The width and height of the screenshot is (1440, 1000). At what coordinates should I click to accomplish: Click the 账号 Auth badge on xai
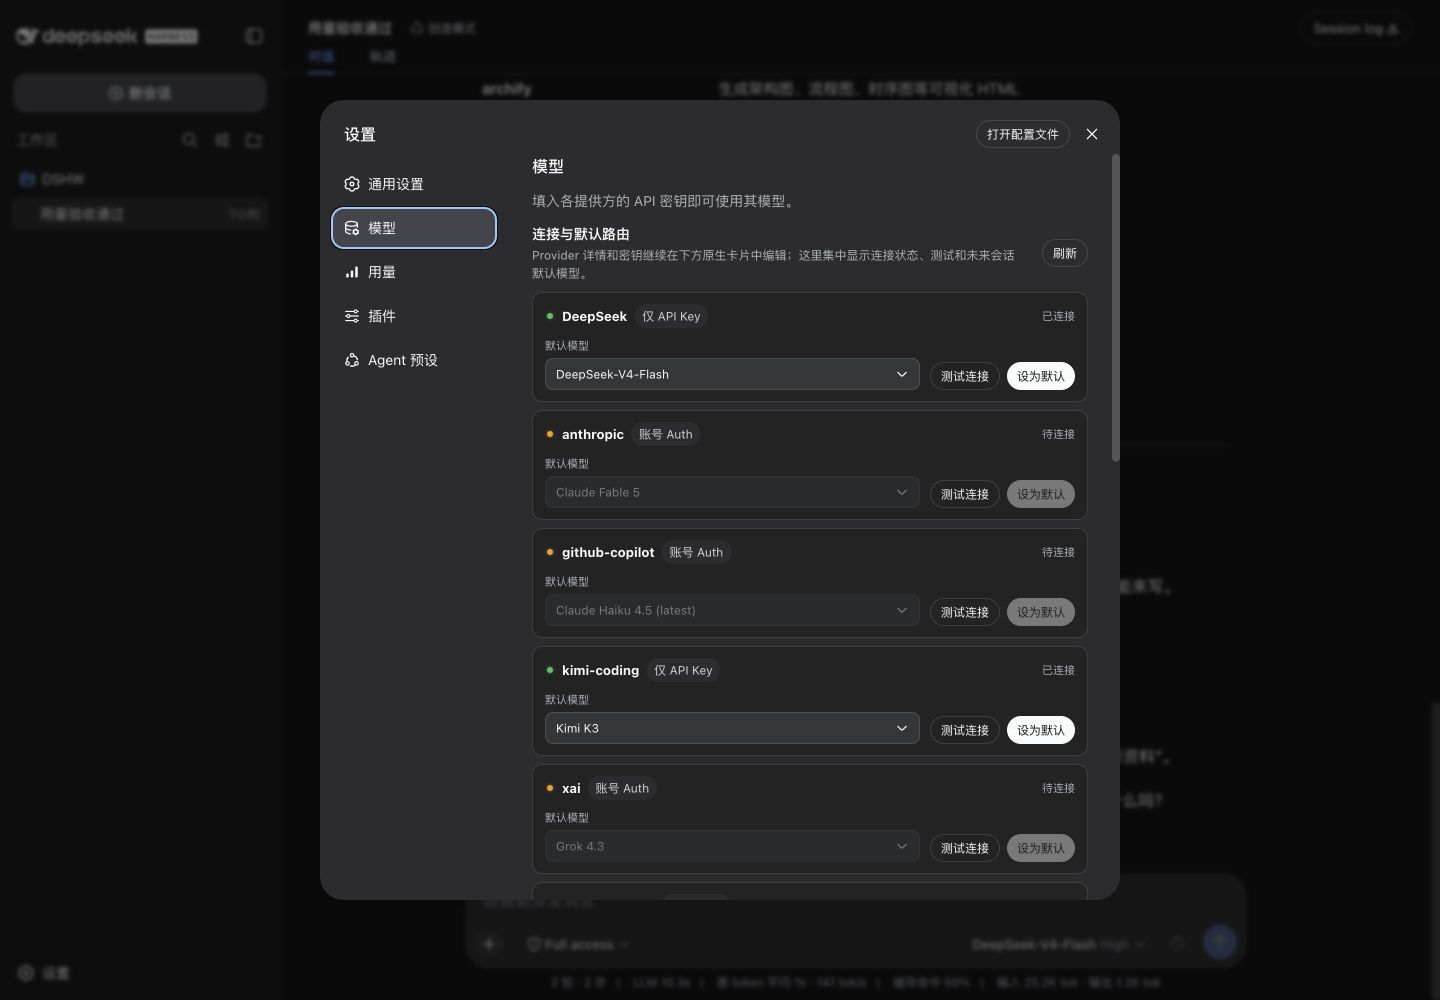[x=622, y=788]
